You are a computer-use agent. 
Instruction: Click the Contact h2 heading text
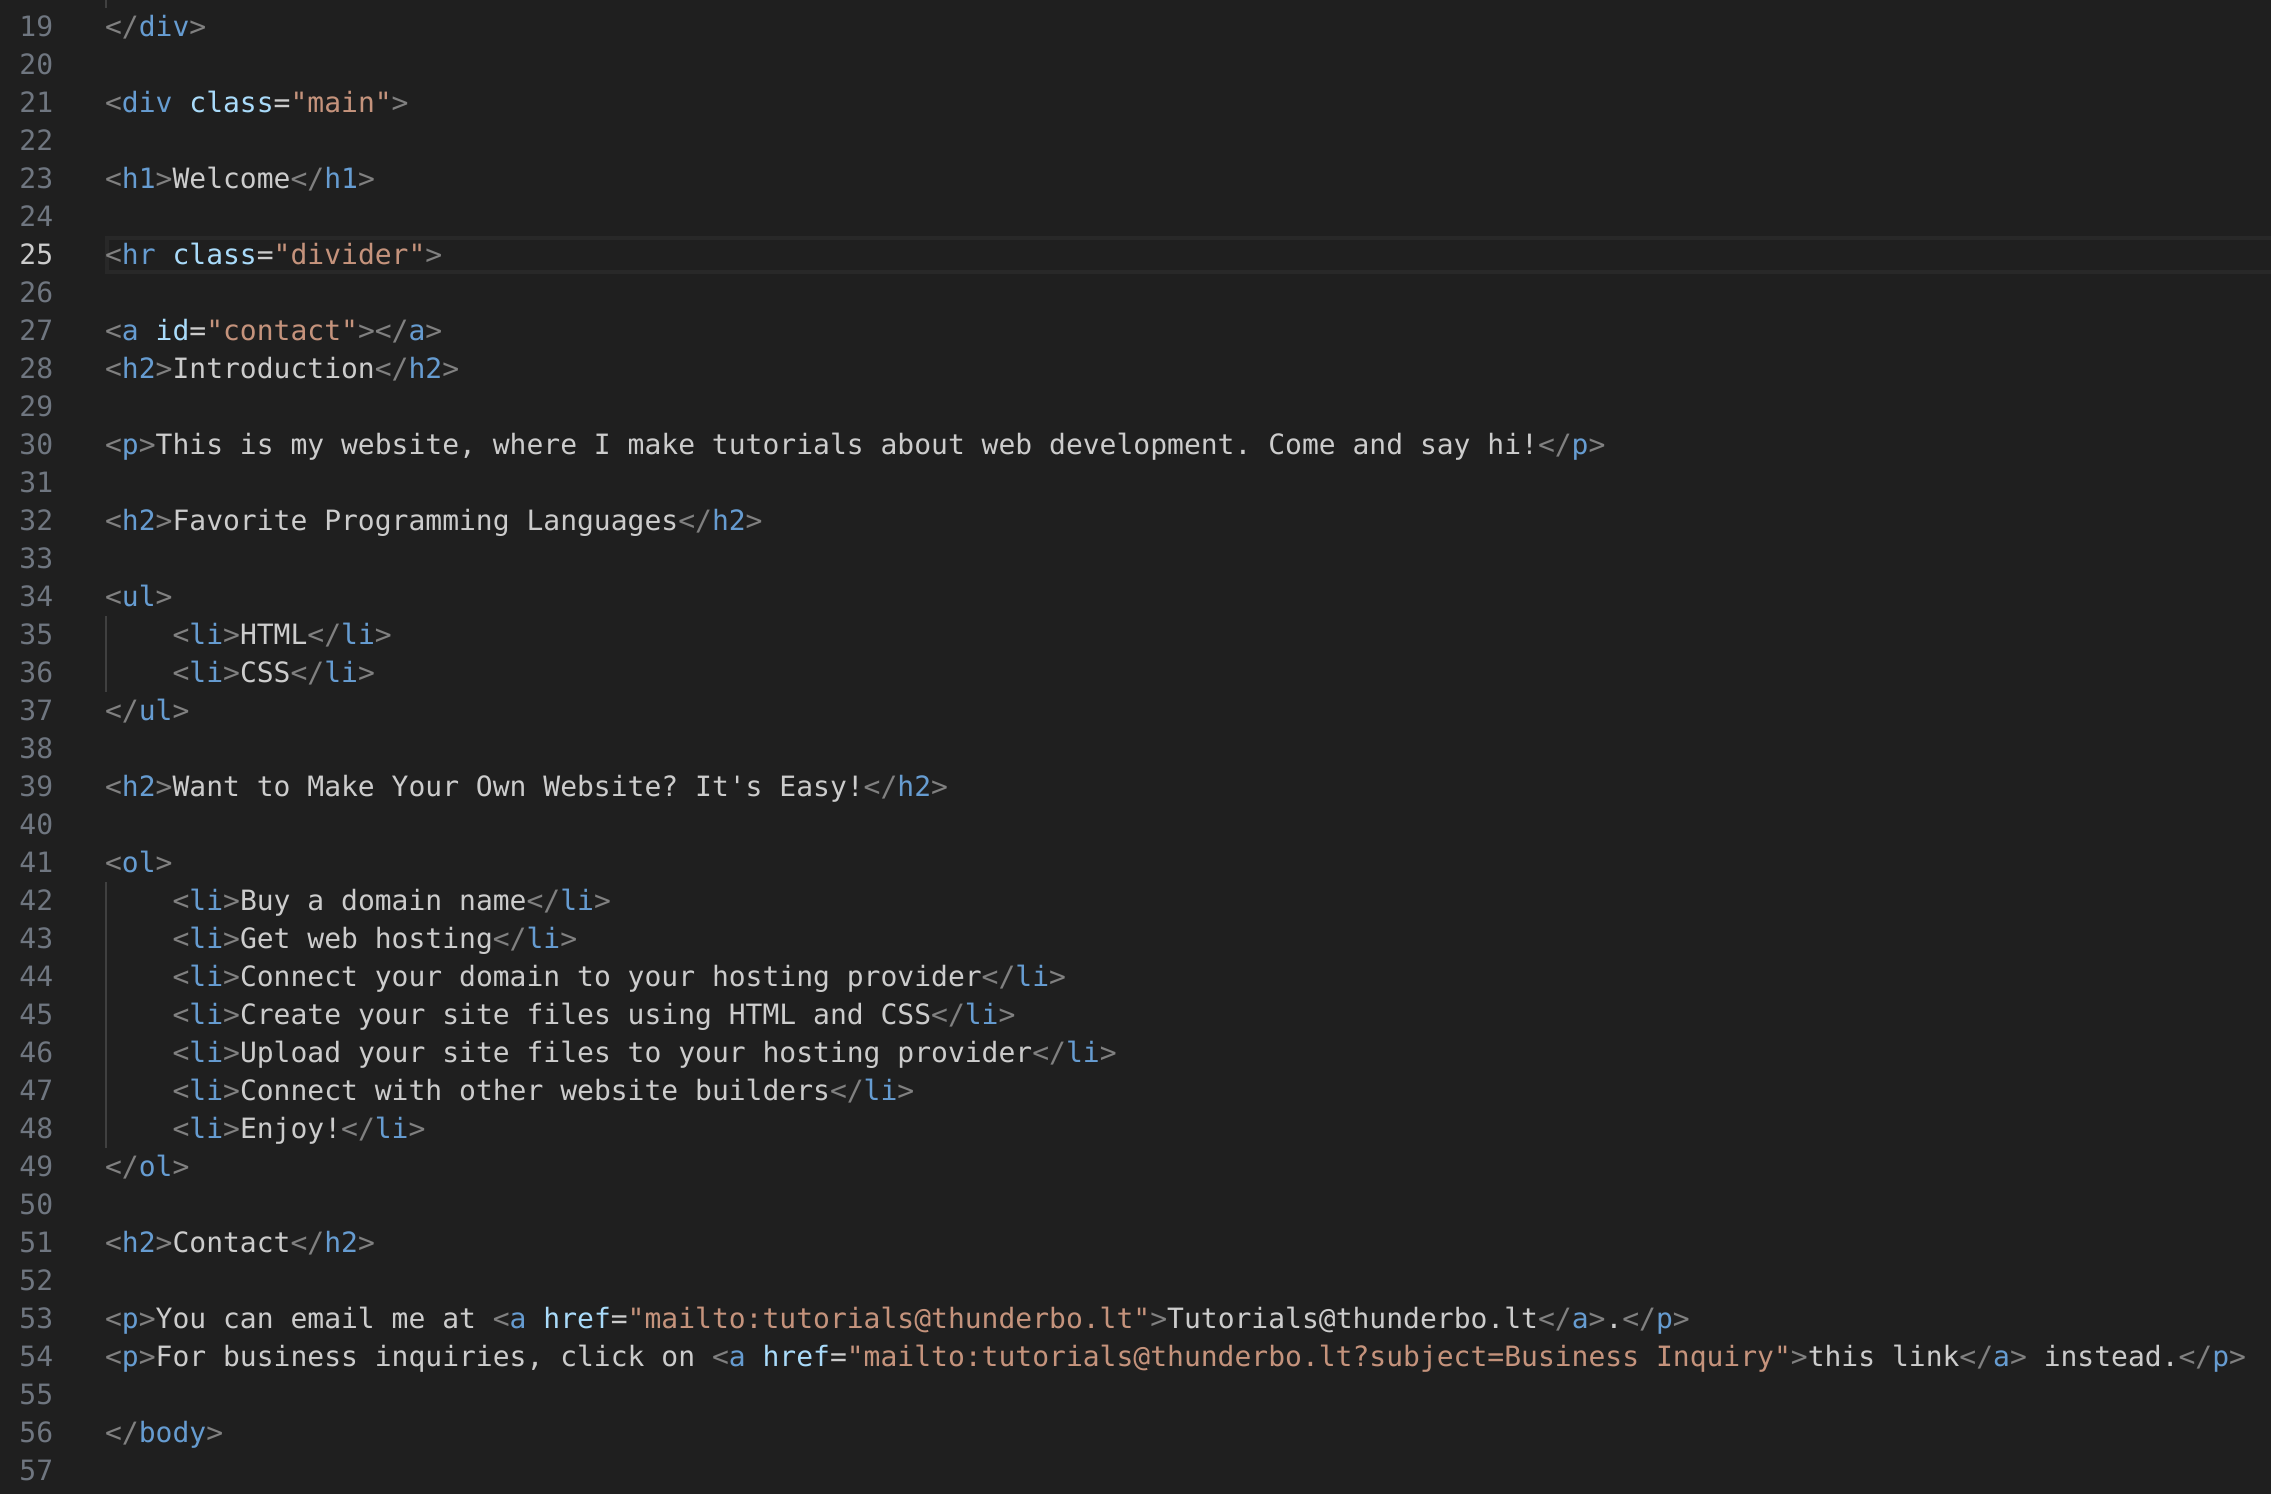coord(231,1242)
